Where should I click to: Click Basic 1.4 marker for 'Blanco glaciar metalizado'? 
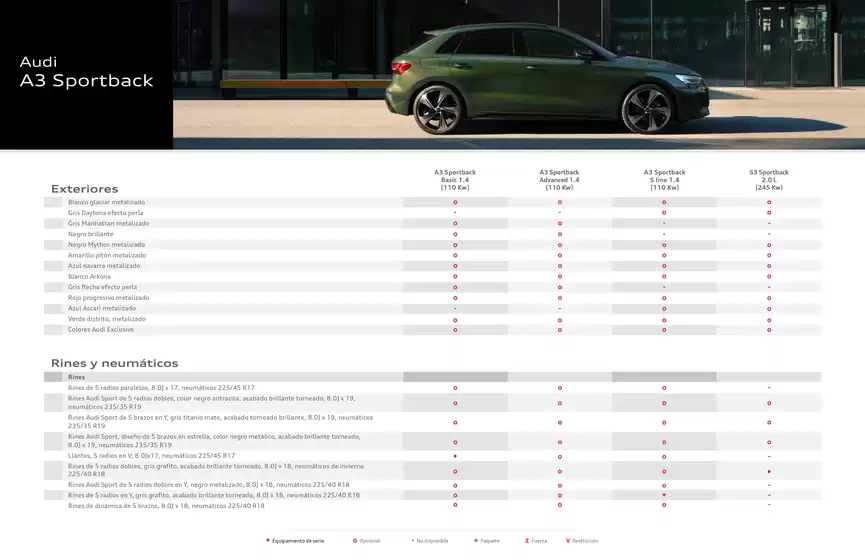tap(455, 202)
